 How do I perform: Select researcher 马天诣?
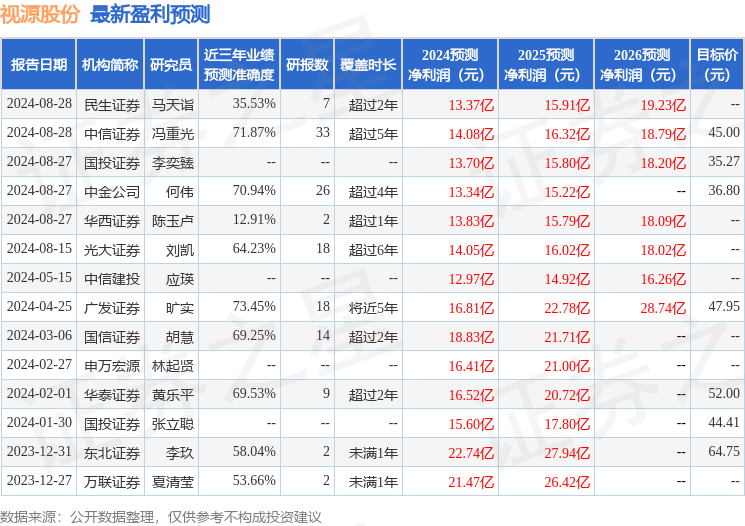tap(173, 104)
